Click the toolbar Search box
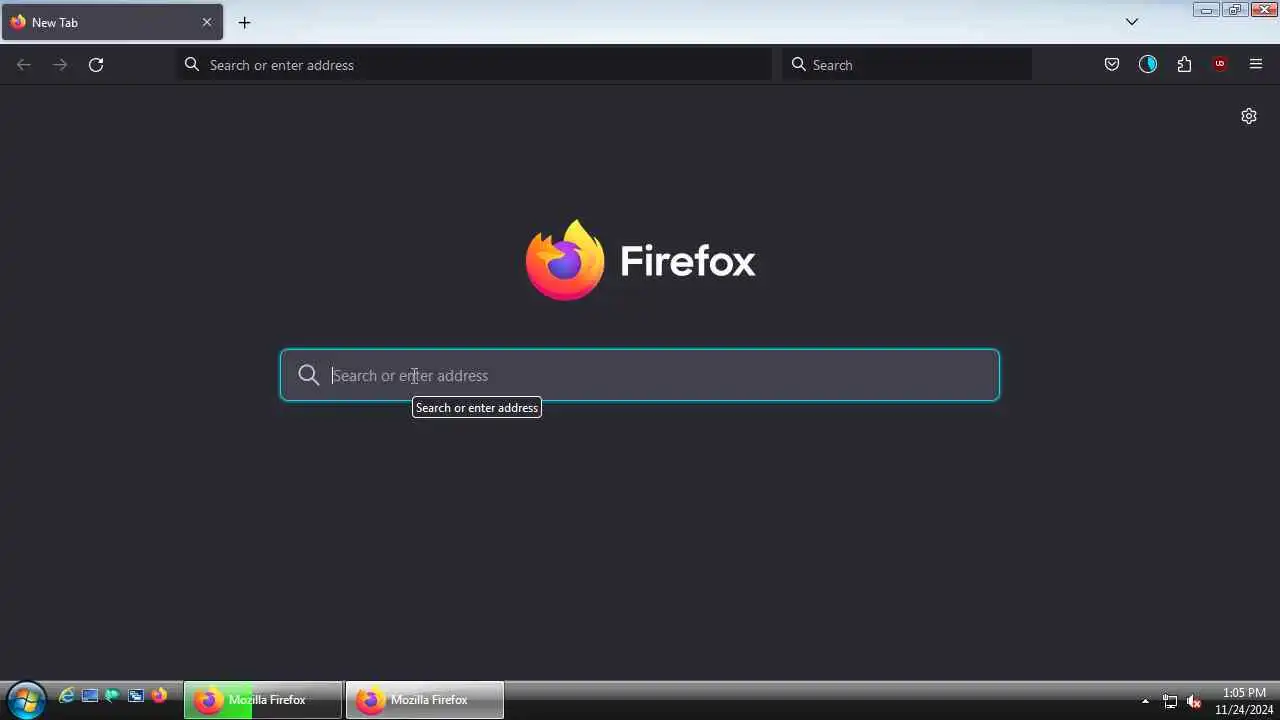 point(907,65)
